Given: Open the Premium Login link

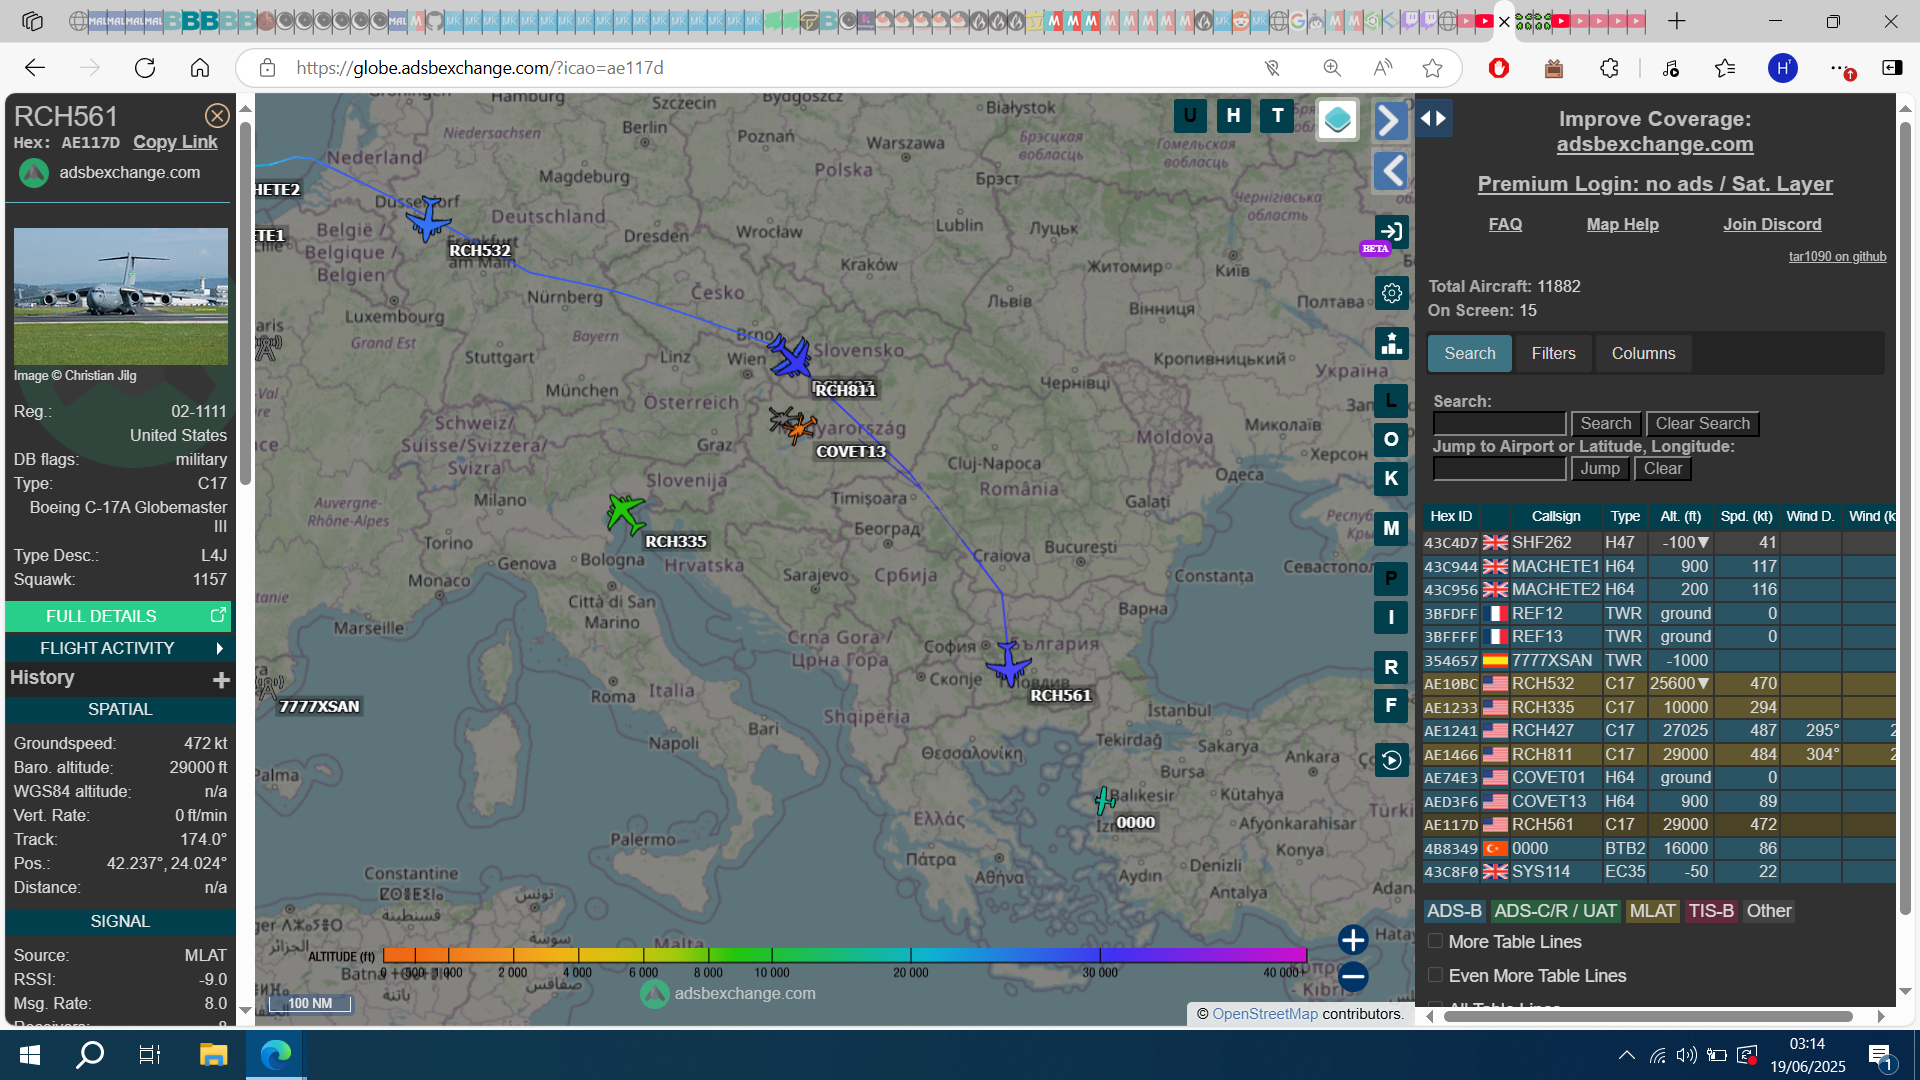Looking at the screenshot, I should 1655,184.
